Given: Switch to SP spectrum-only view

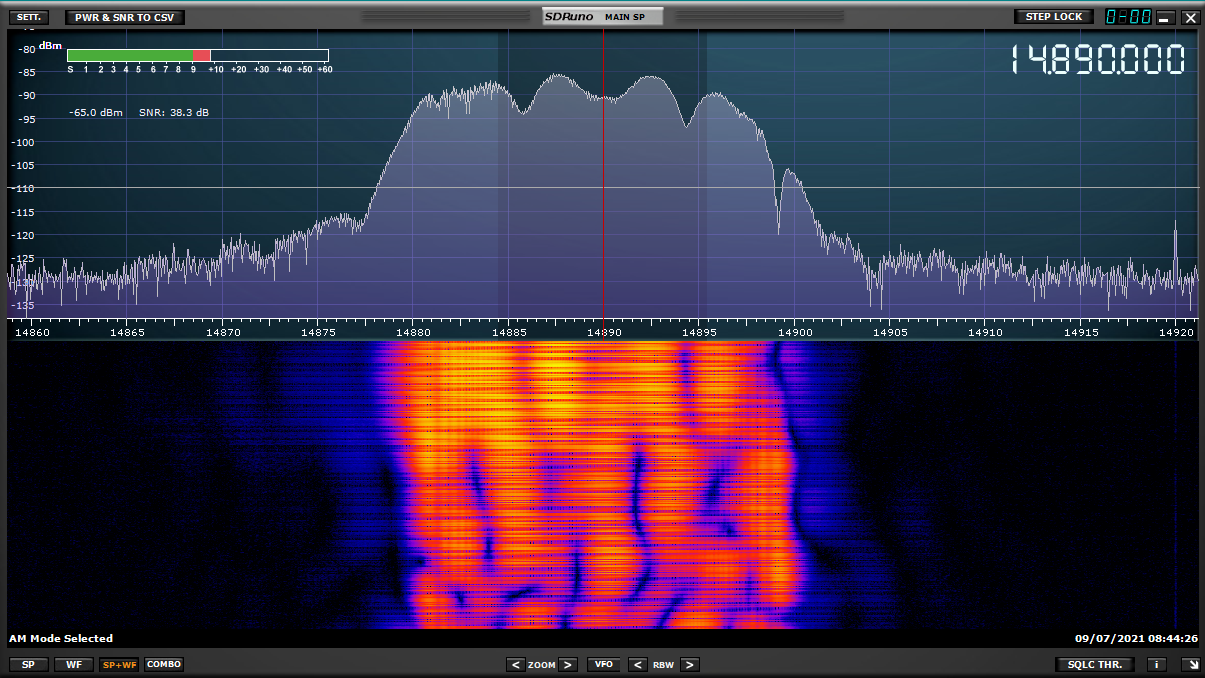Looking at the screenshot, I should click(28, 664).
